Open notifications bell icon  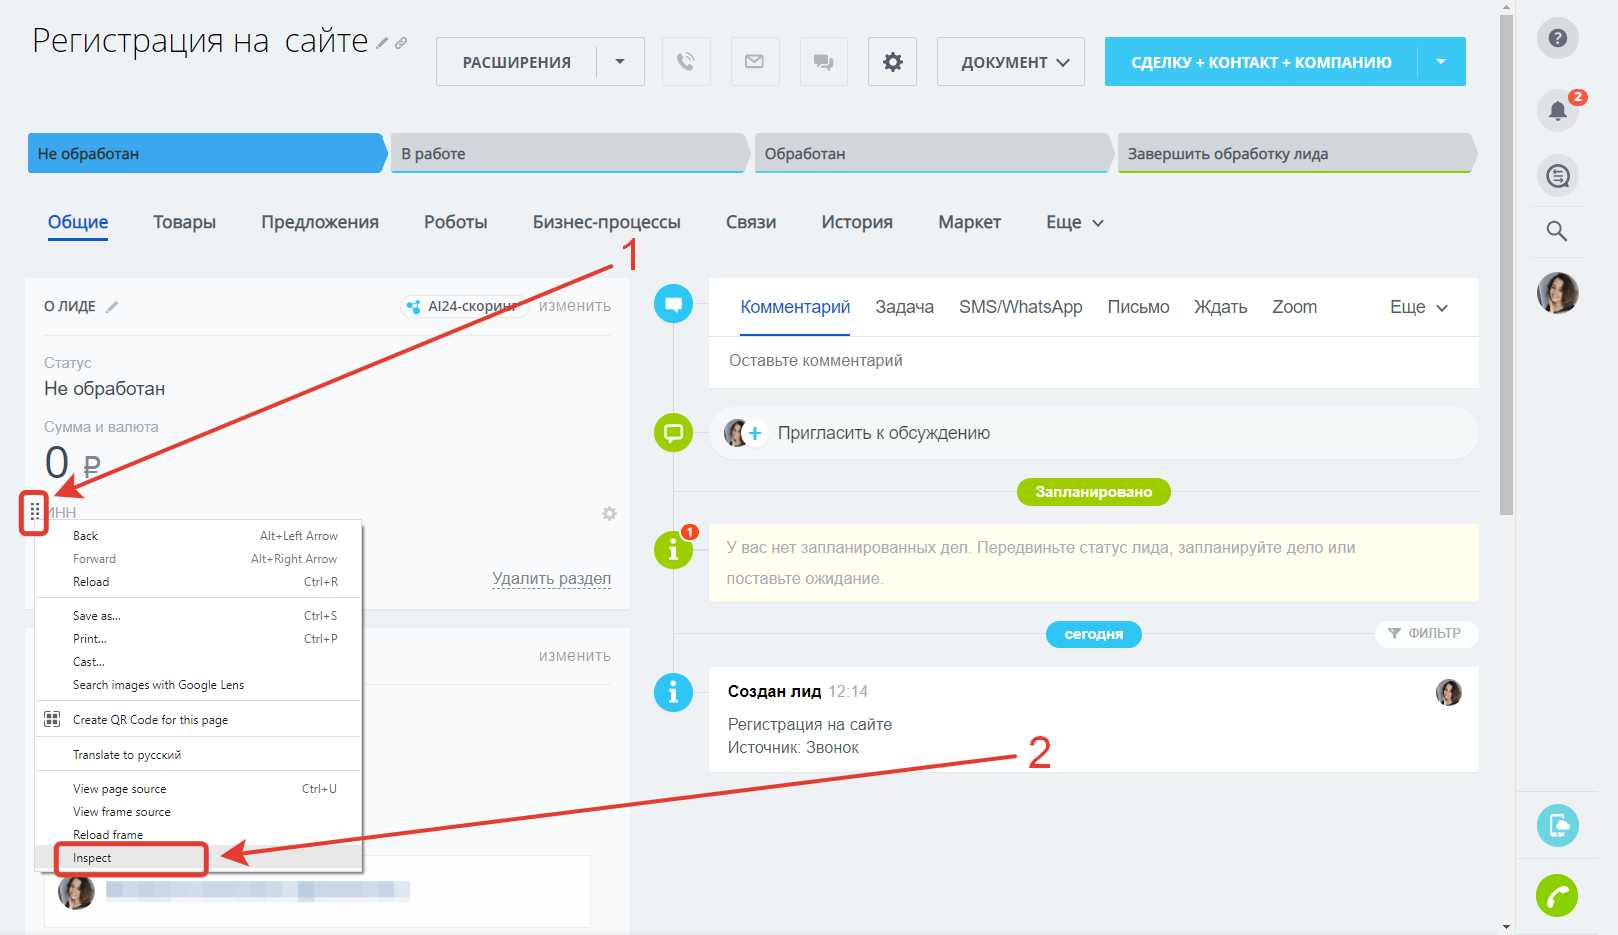1557,110
